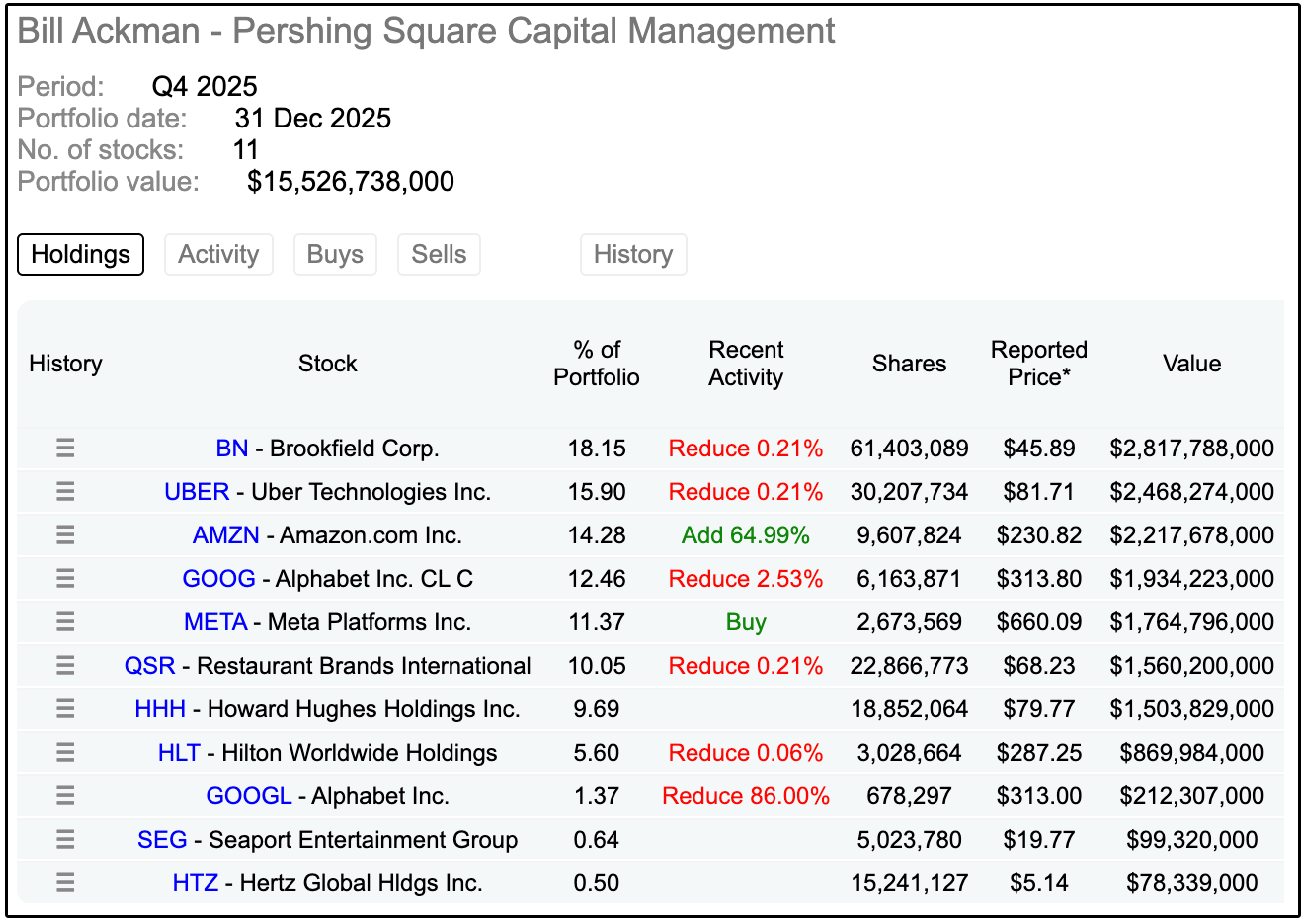Click the reported price $79.77
The image size is (1306, 920).
[1040, 709]
